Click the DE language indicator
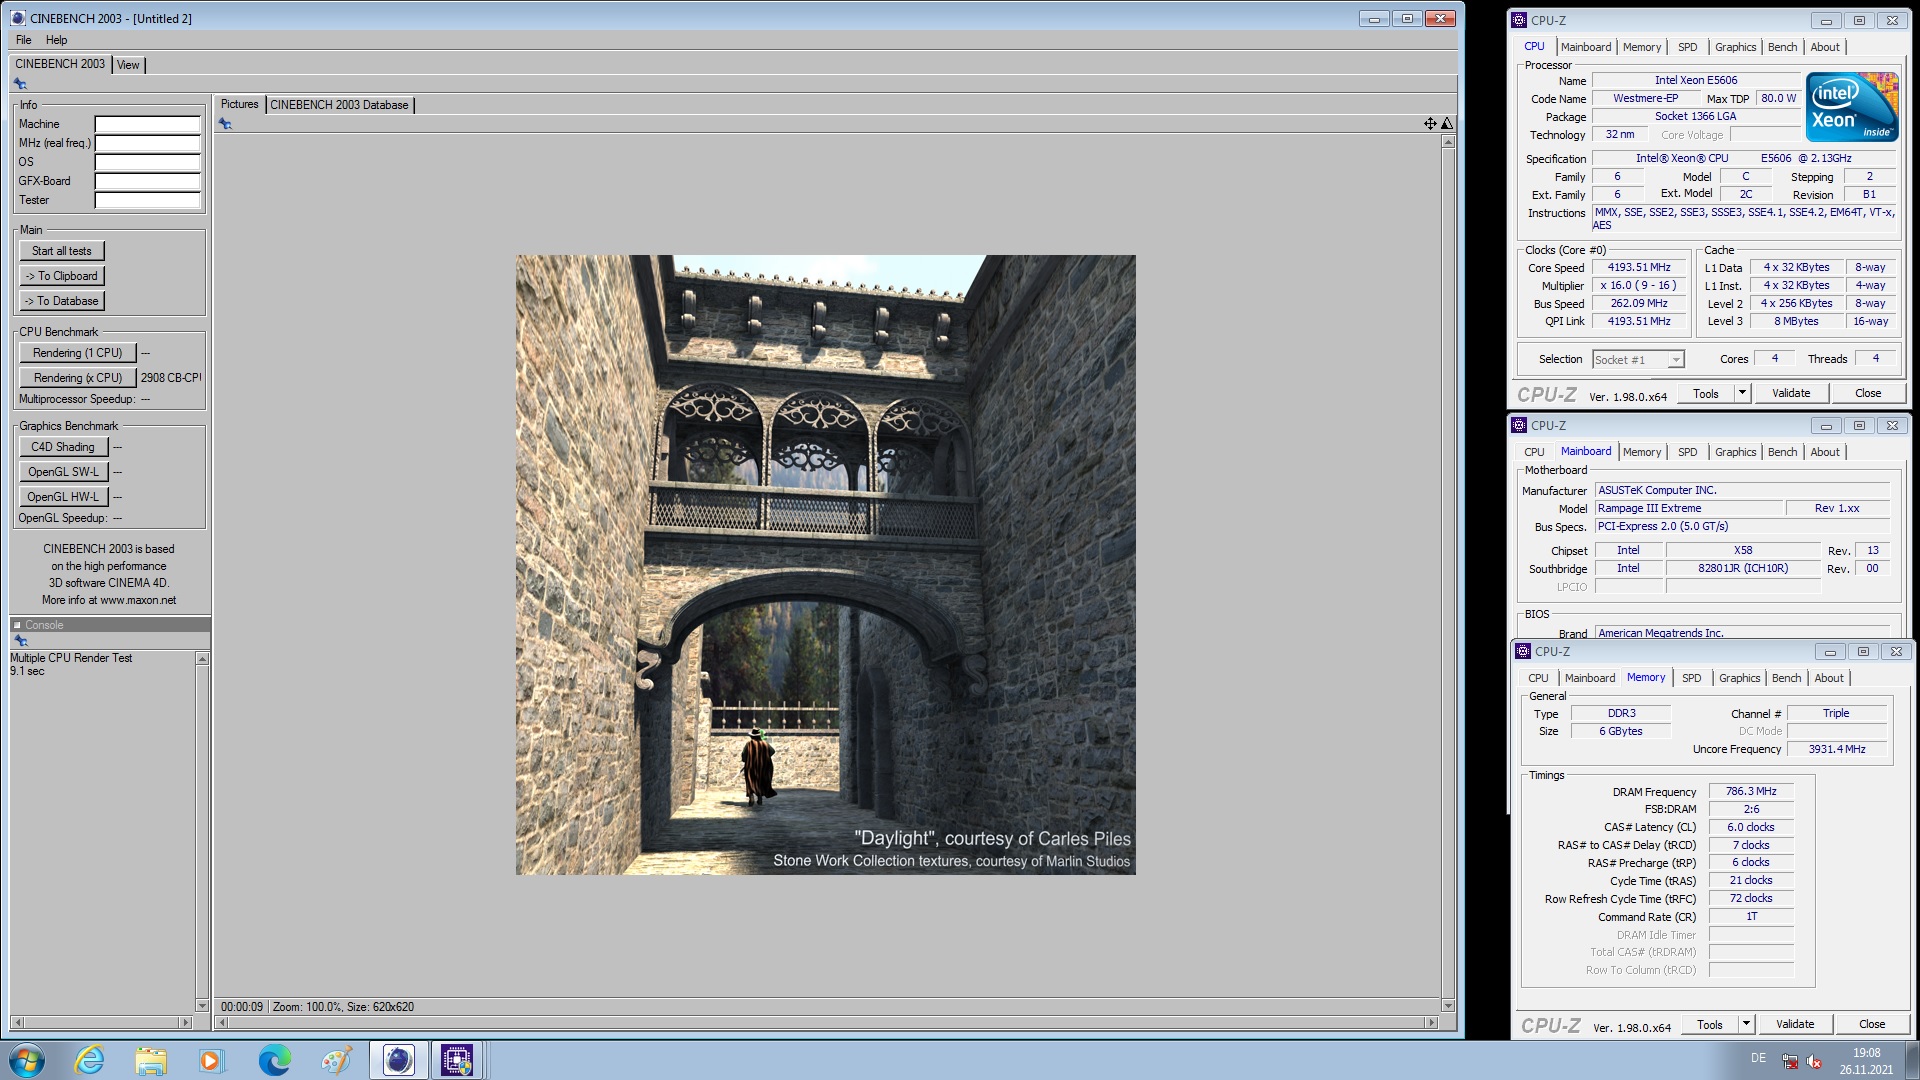This screenshot has height=1080, width=1920. point(1758,1058)
